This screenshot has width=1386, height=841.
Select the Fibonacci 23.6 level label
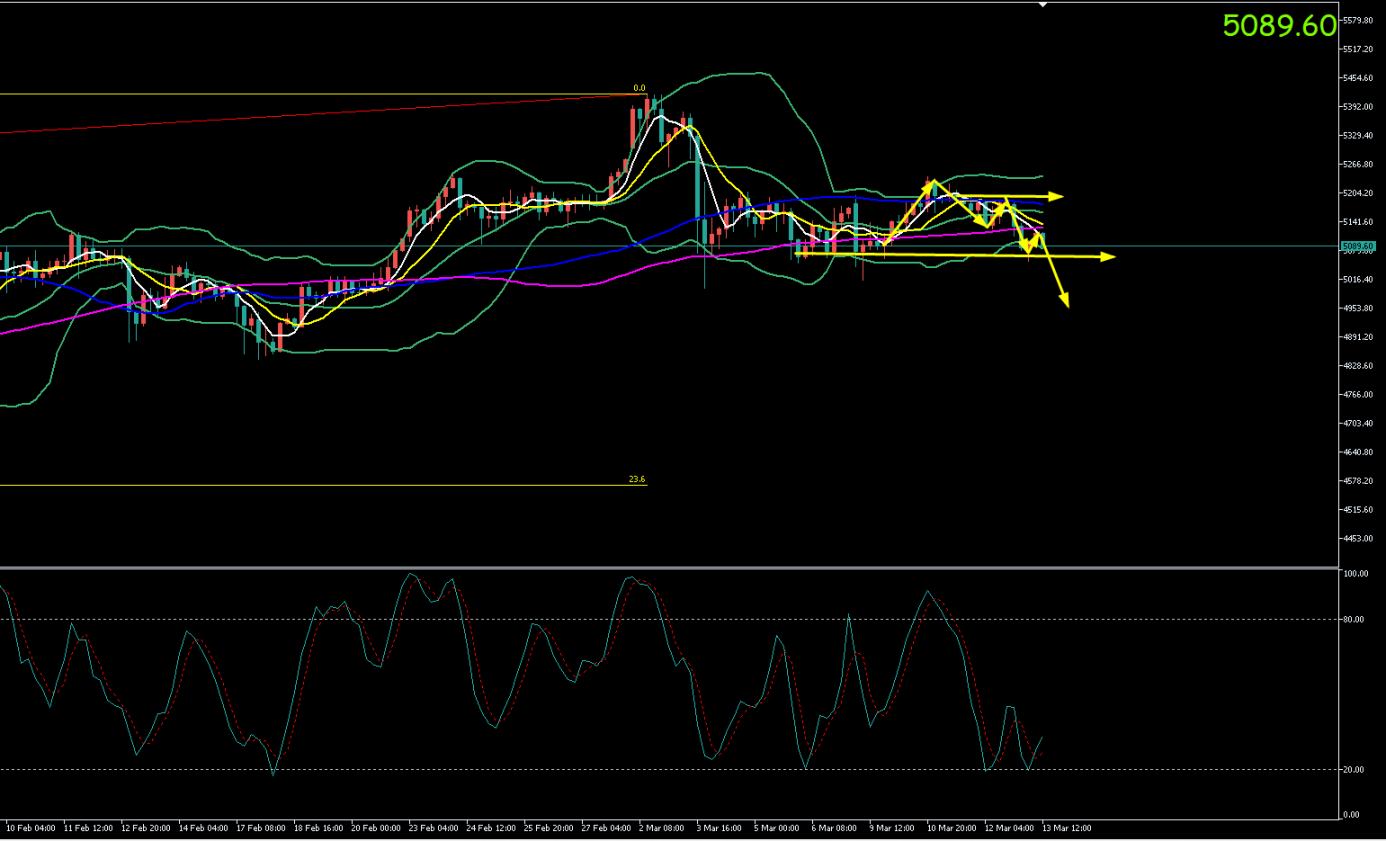tap(636, 480)
